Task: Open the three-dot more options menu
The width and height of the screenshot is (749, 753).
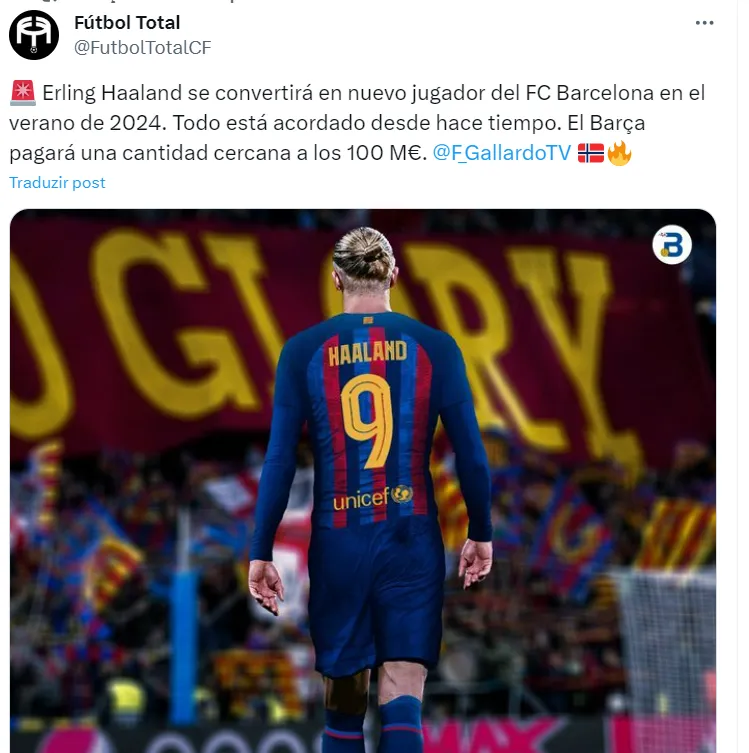Action: tap(704, 23)
